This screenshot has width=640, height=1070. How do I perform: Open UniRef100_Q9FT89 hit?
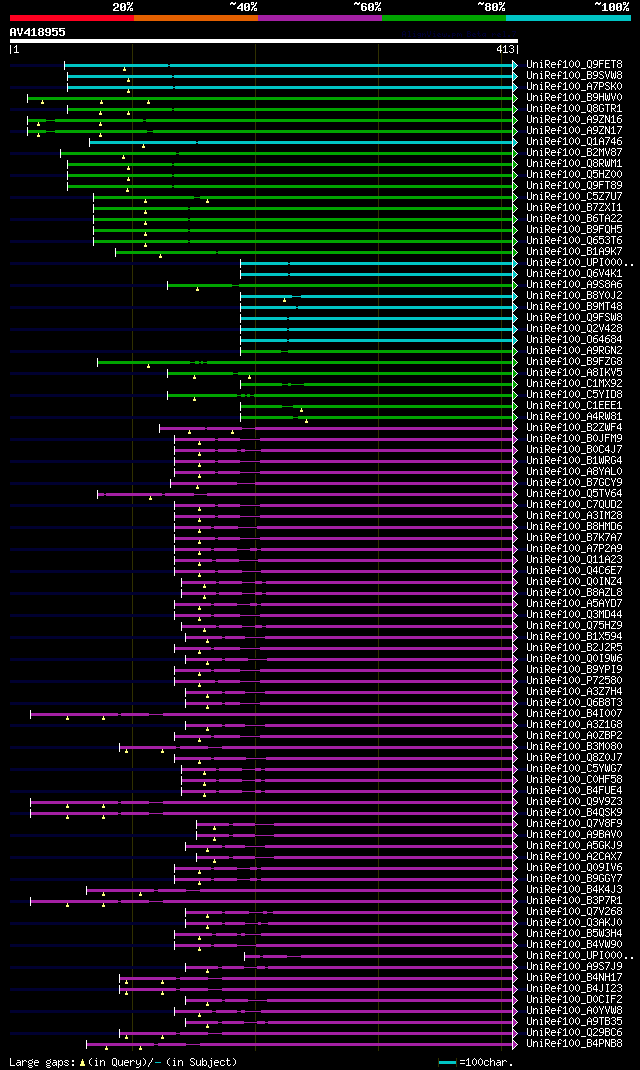(x=574, y=185)
